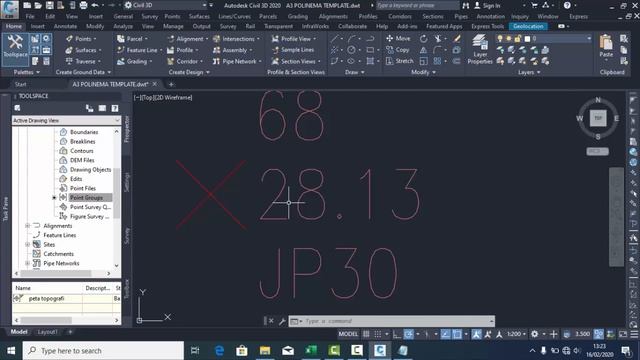This screenshot has height=360, width=640.
Task: Click the Assembly tool
Action: tap(232, 50)
